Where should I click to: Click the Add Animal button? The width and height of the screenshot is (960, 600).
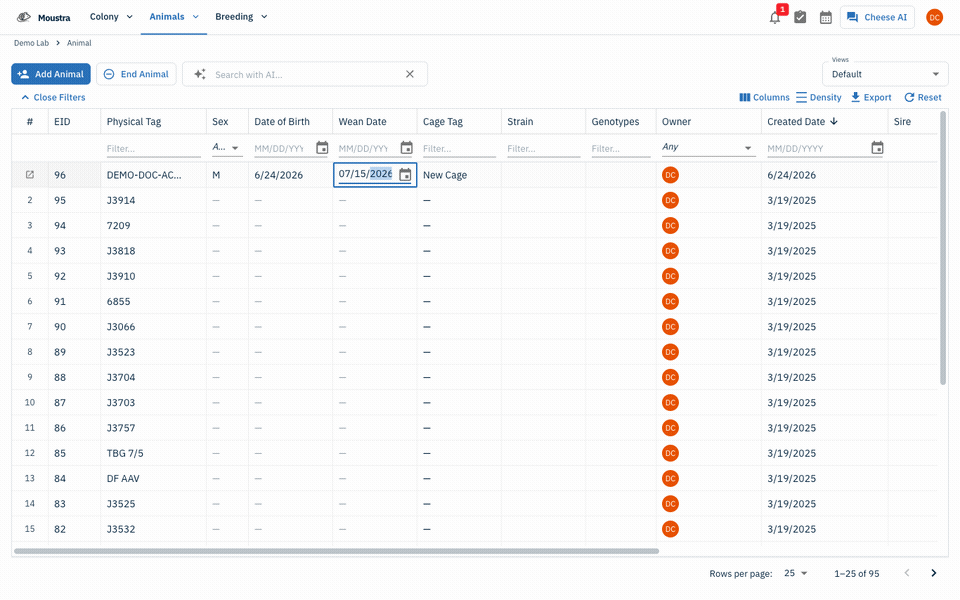point(51,74)
